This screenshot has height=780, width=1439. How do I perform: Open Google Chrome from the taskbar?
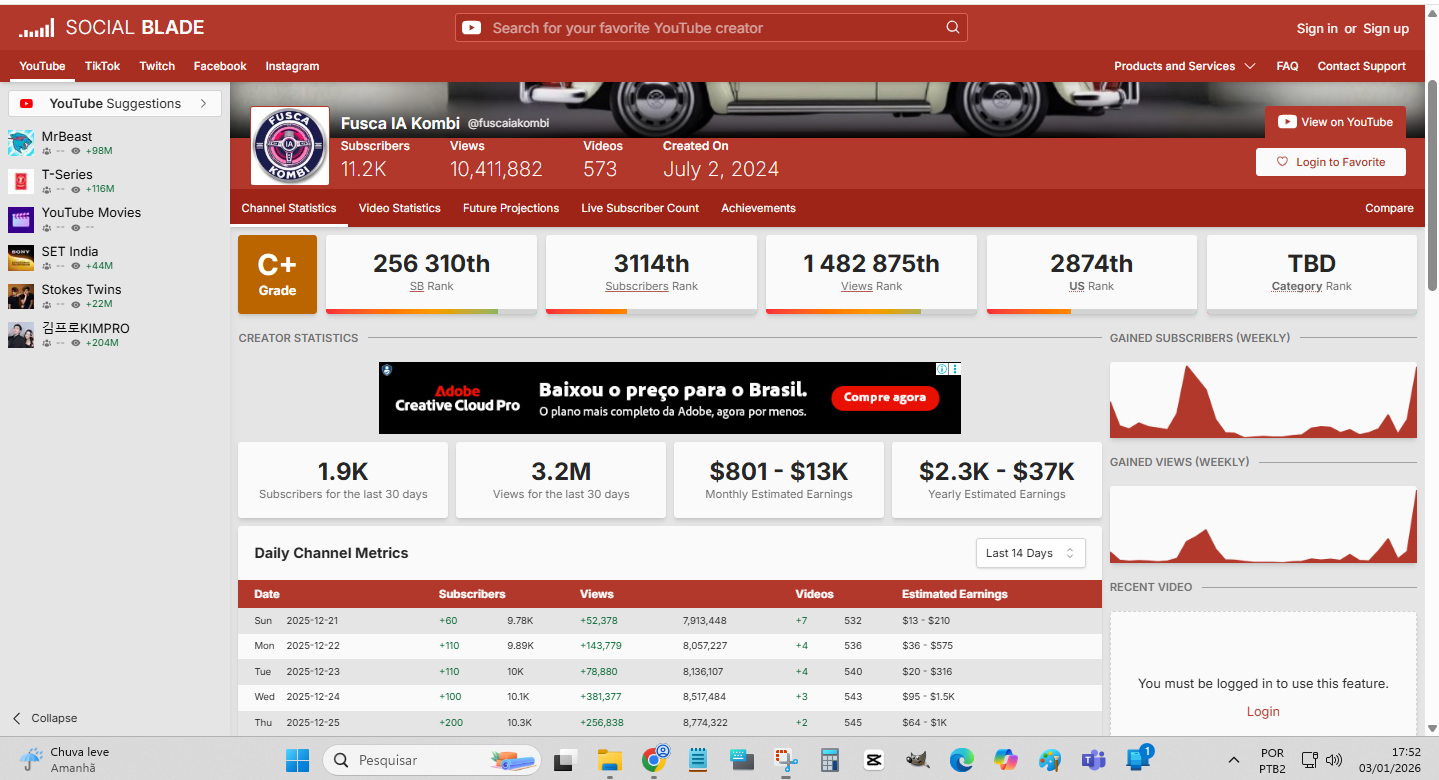[x=655, y=760]
